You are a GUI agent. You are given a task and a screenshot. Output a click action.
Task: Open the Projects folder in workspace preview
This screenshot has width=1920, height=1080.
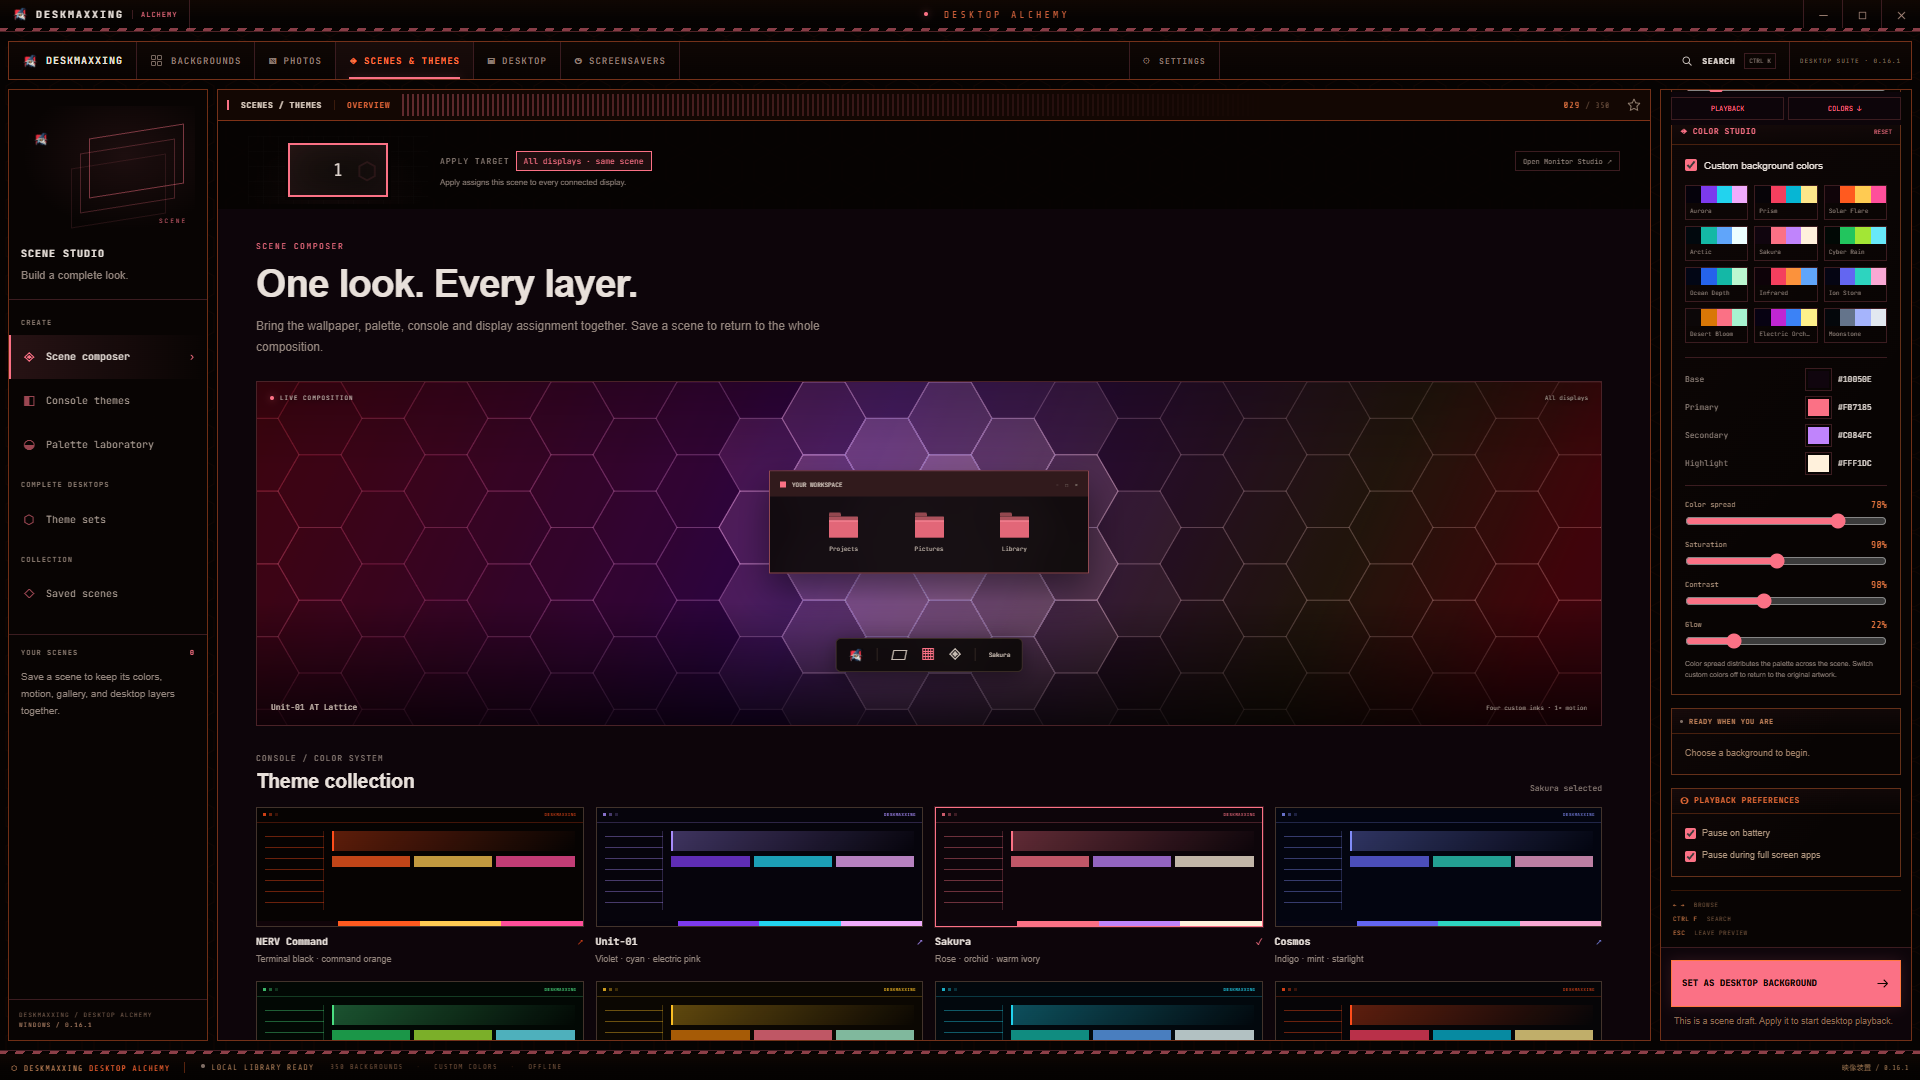pyautogui.click(x=843, y=532)
